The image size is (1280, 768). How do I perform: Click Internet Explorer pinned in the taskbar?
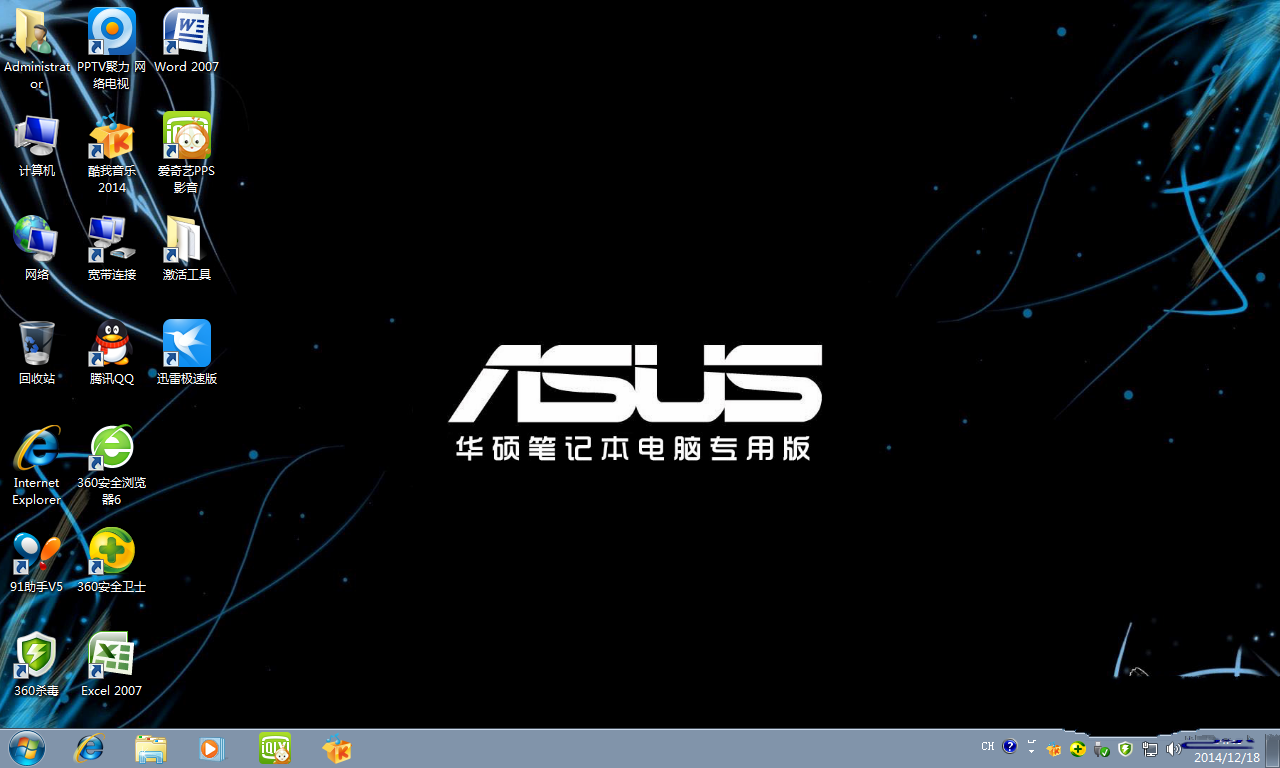[x=89, y=748]
